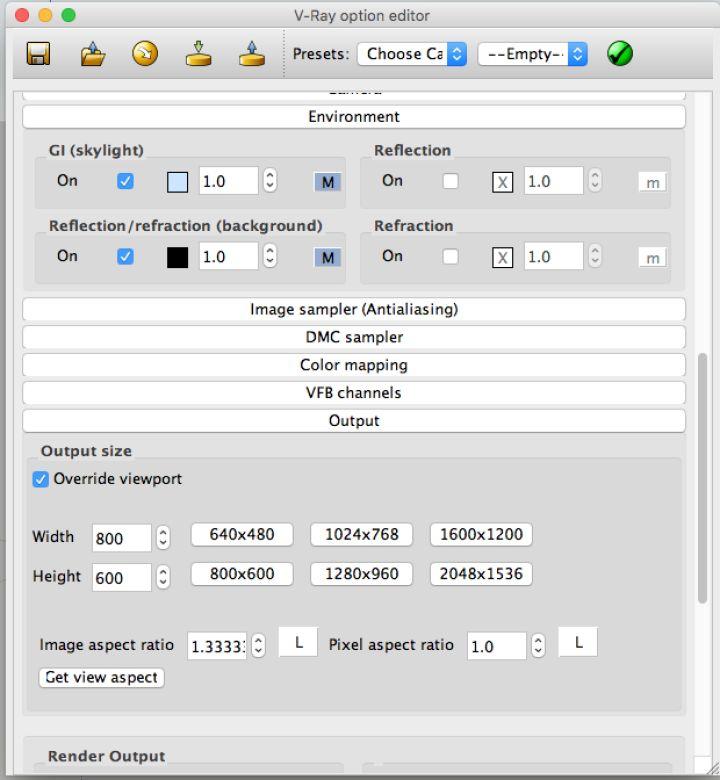The image size is (720, 780).
Task: Set resolution with 640x480 button
Action: pyautogui.click(x=242, y=535)
